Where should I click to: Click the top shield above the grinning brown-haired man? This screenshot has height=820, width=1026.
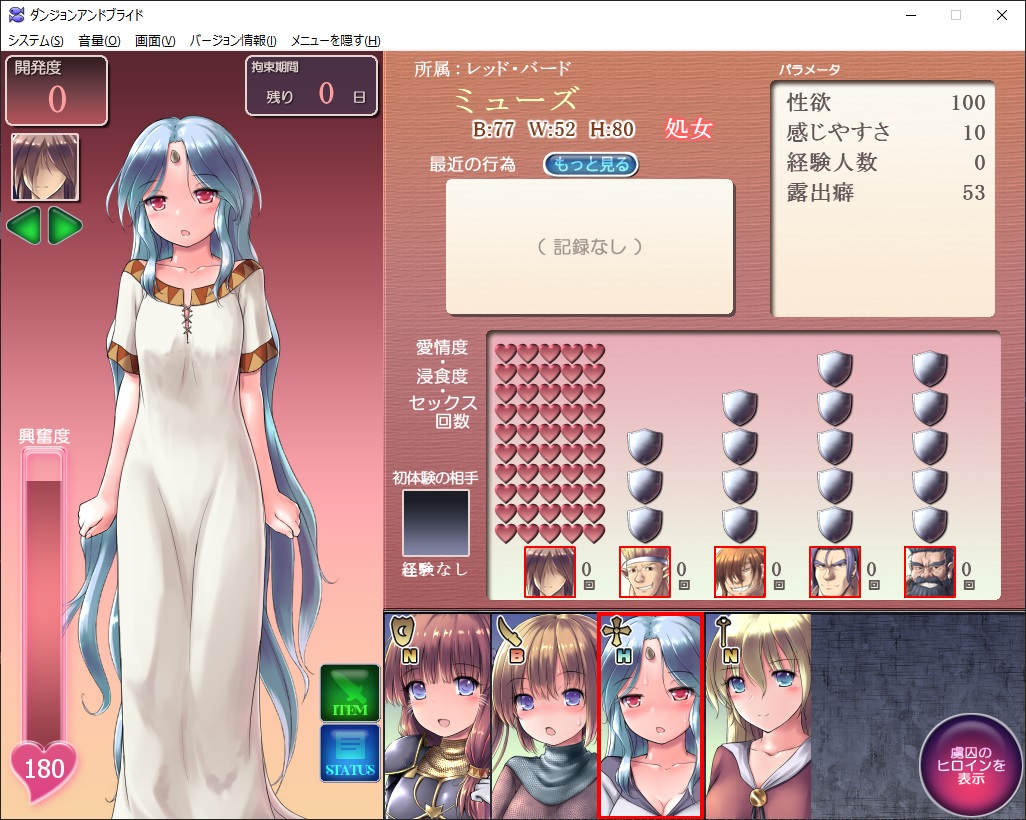[739, 408]
